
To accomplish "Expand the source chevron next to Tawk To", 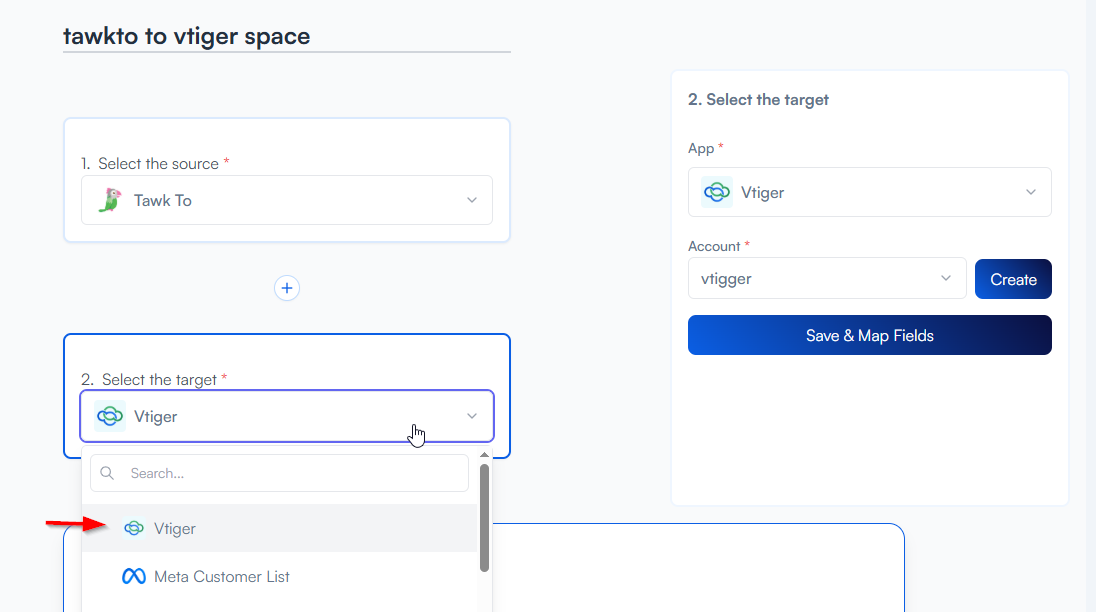I will point(472,200).
